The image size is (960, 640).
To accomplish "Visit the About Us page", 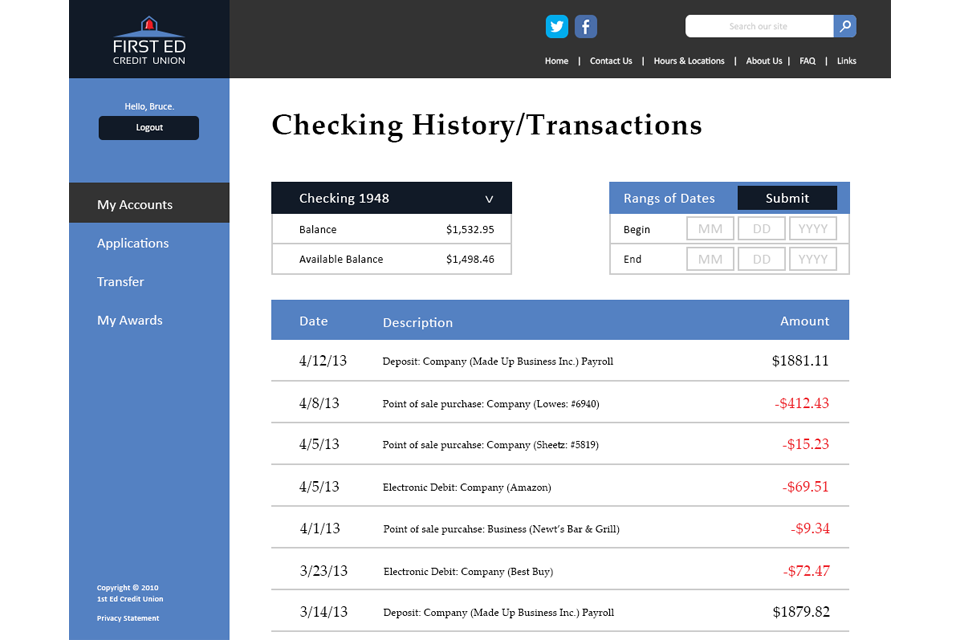I will pyautogui.click(x=764, y=61).
